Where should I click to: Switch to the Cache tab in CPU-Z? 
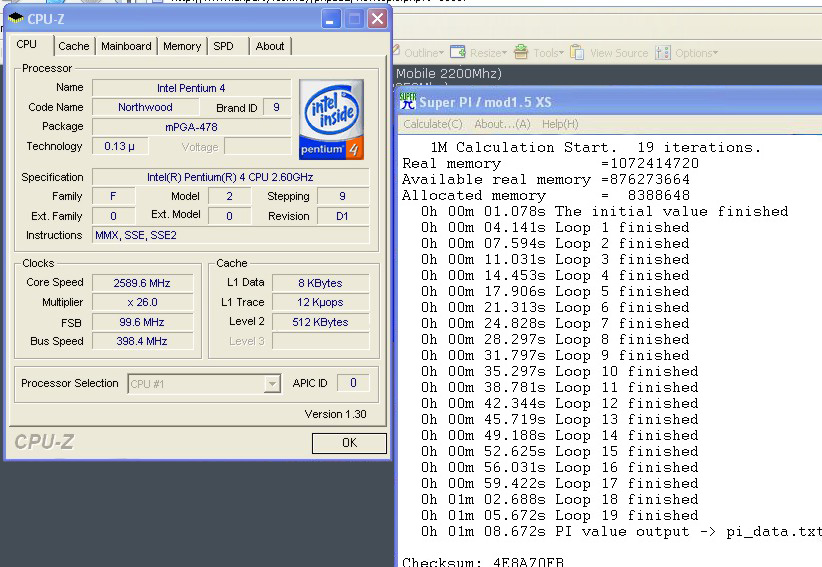74,46
